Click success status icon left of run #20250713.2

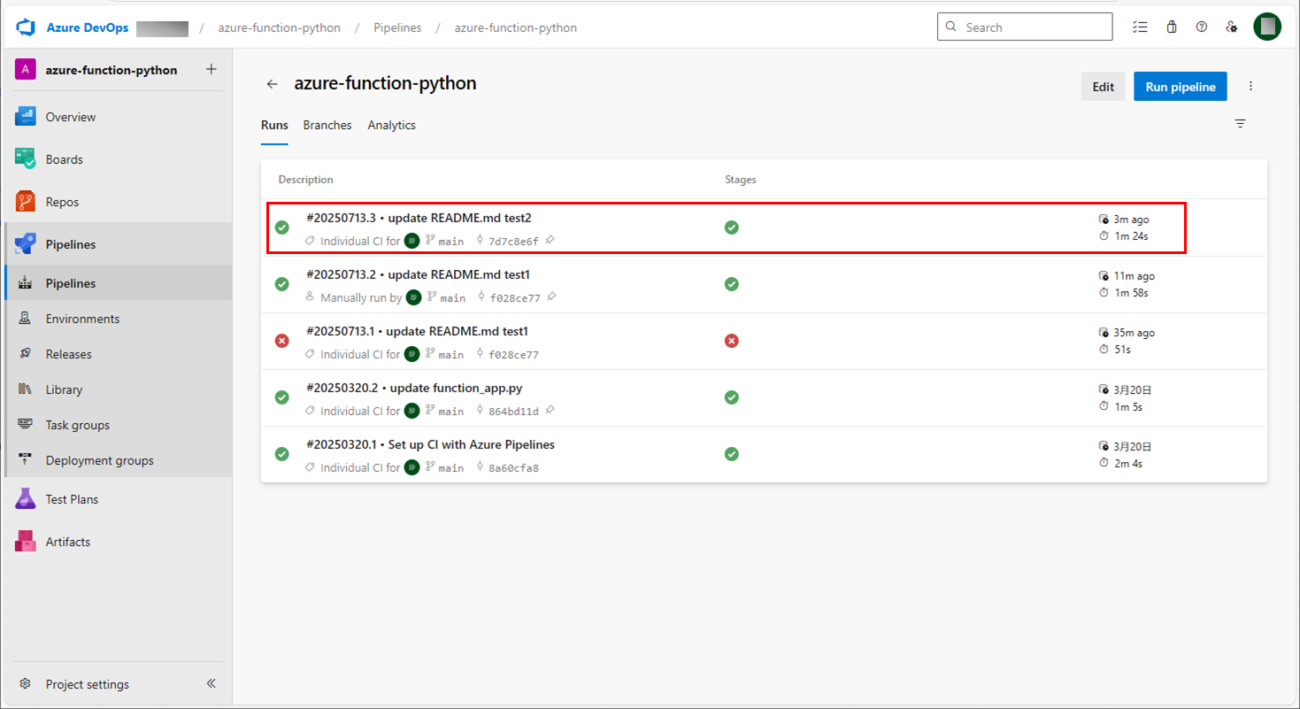[x=282, y=284]
